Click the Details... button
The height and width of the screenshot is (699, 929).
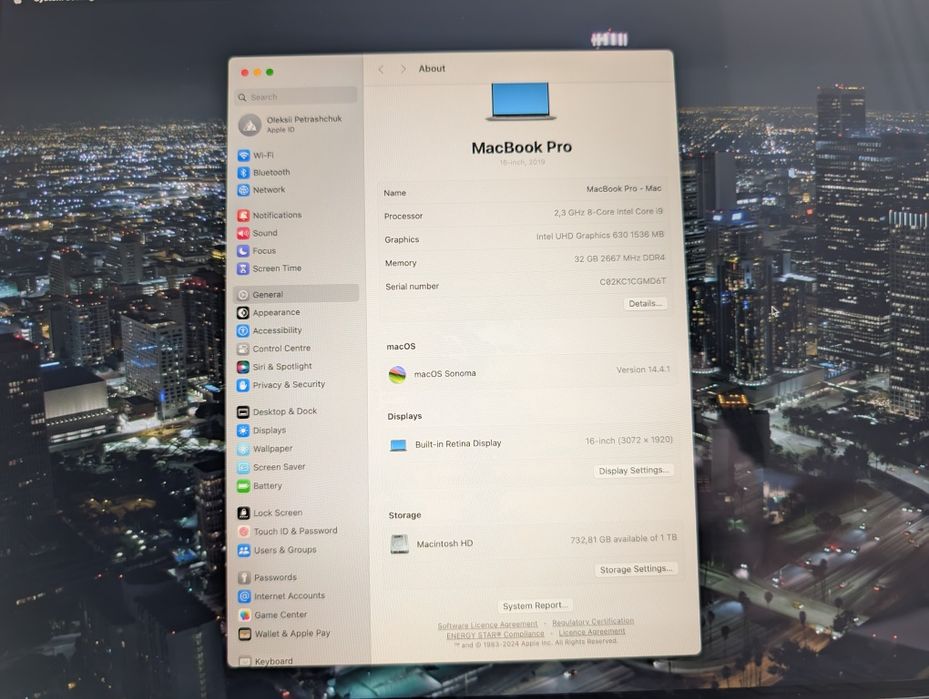click(x=645, y=303)
